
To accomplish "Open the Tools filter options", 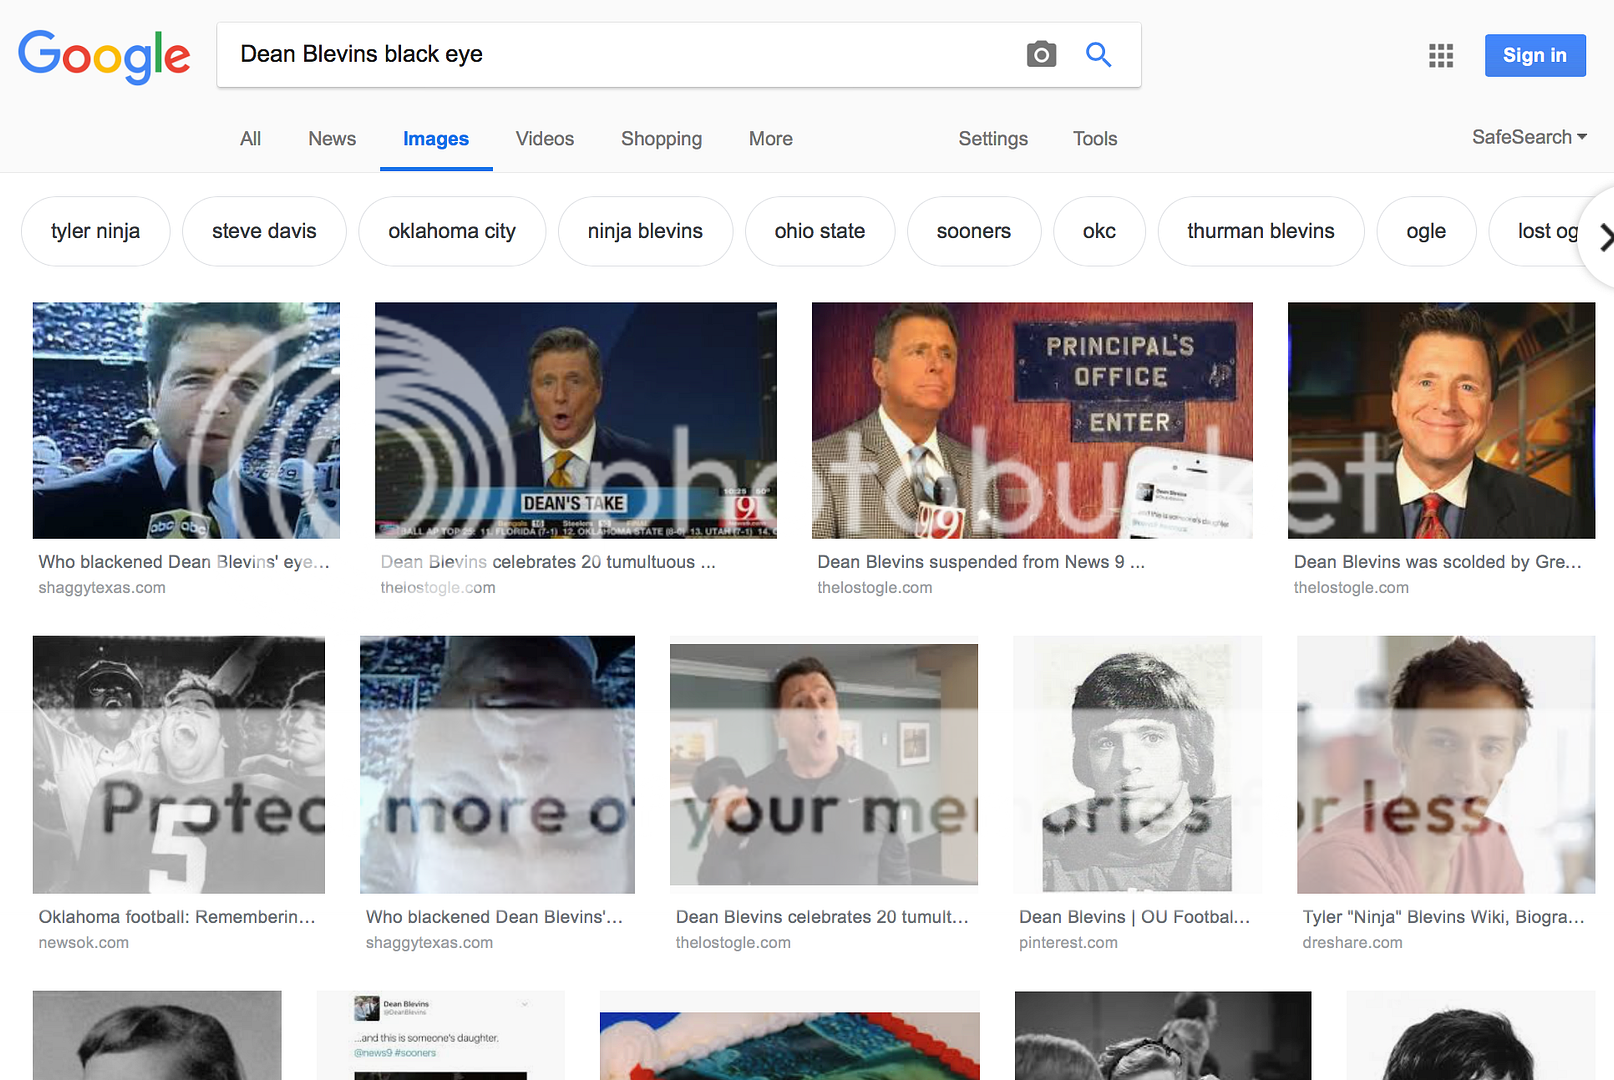I will [x=1094, y=139].
